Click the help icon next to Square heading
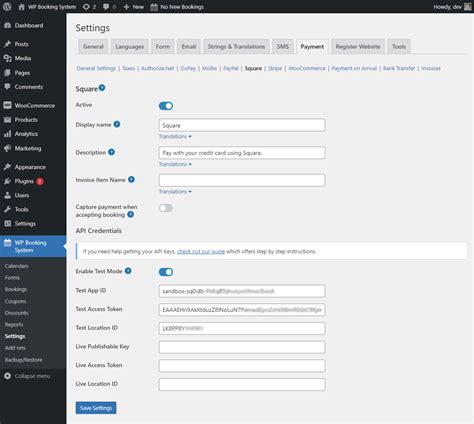This screenshot has width=474, height=424. tap(102, 88)
